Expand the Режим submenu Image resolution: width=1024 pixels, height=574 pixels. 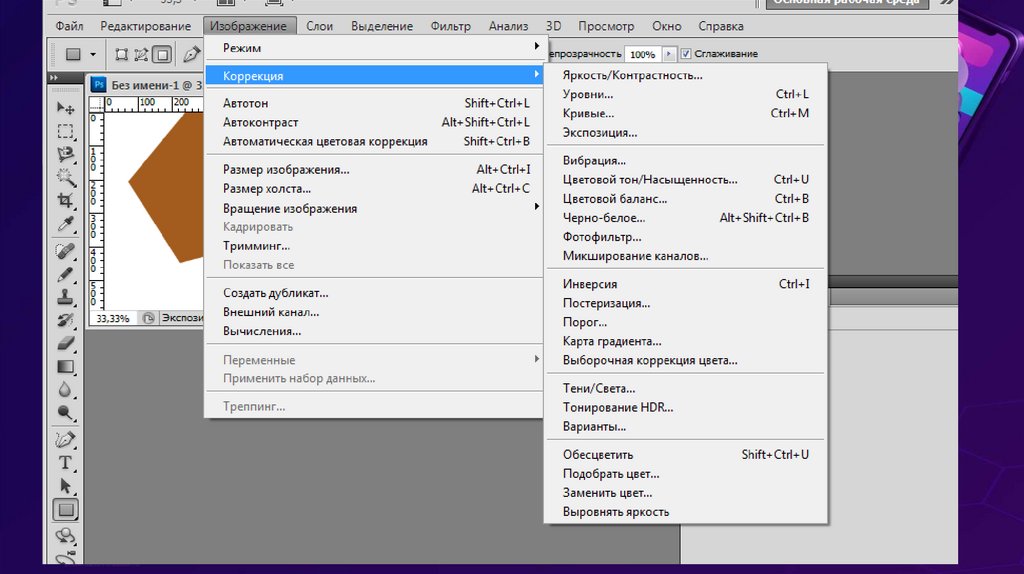click(242, 47)
